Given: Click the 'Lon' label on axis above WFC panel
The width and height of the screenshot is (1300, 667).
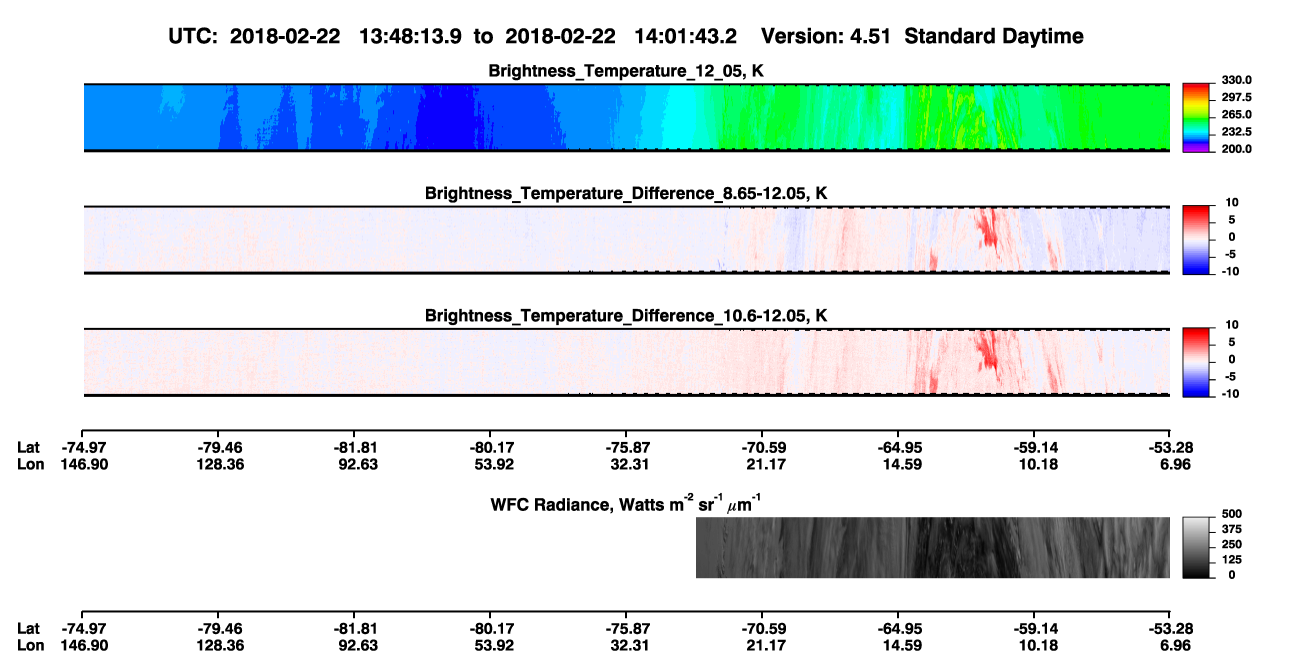Looking at the screenshot, I should pos(30,464).
